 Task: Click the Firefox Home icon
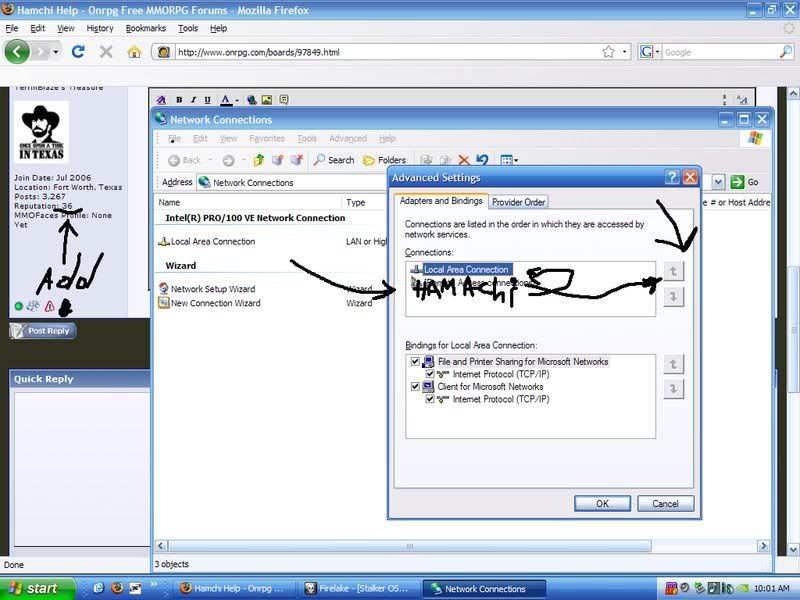tap(134, 51)
